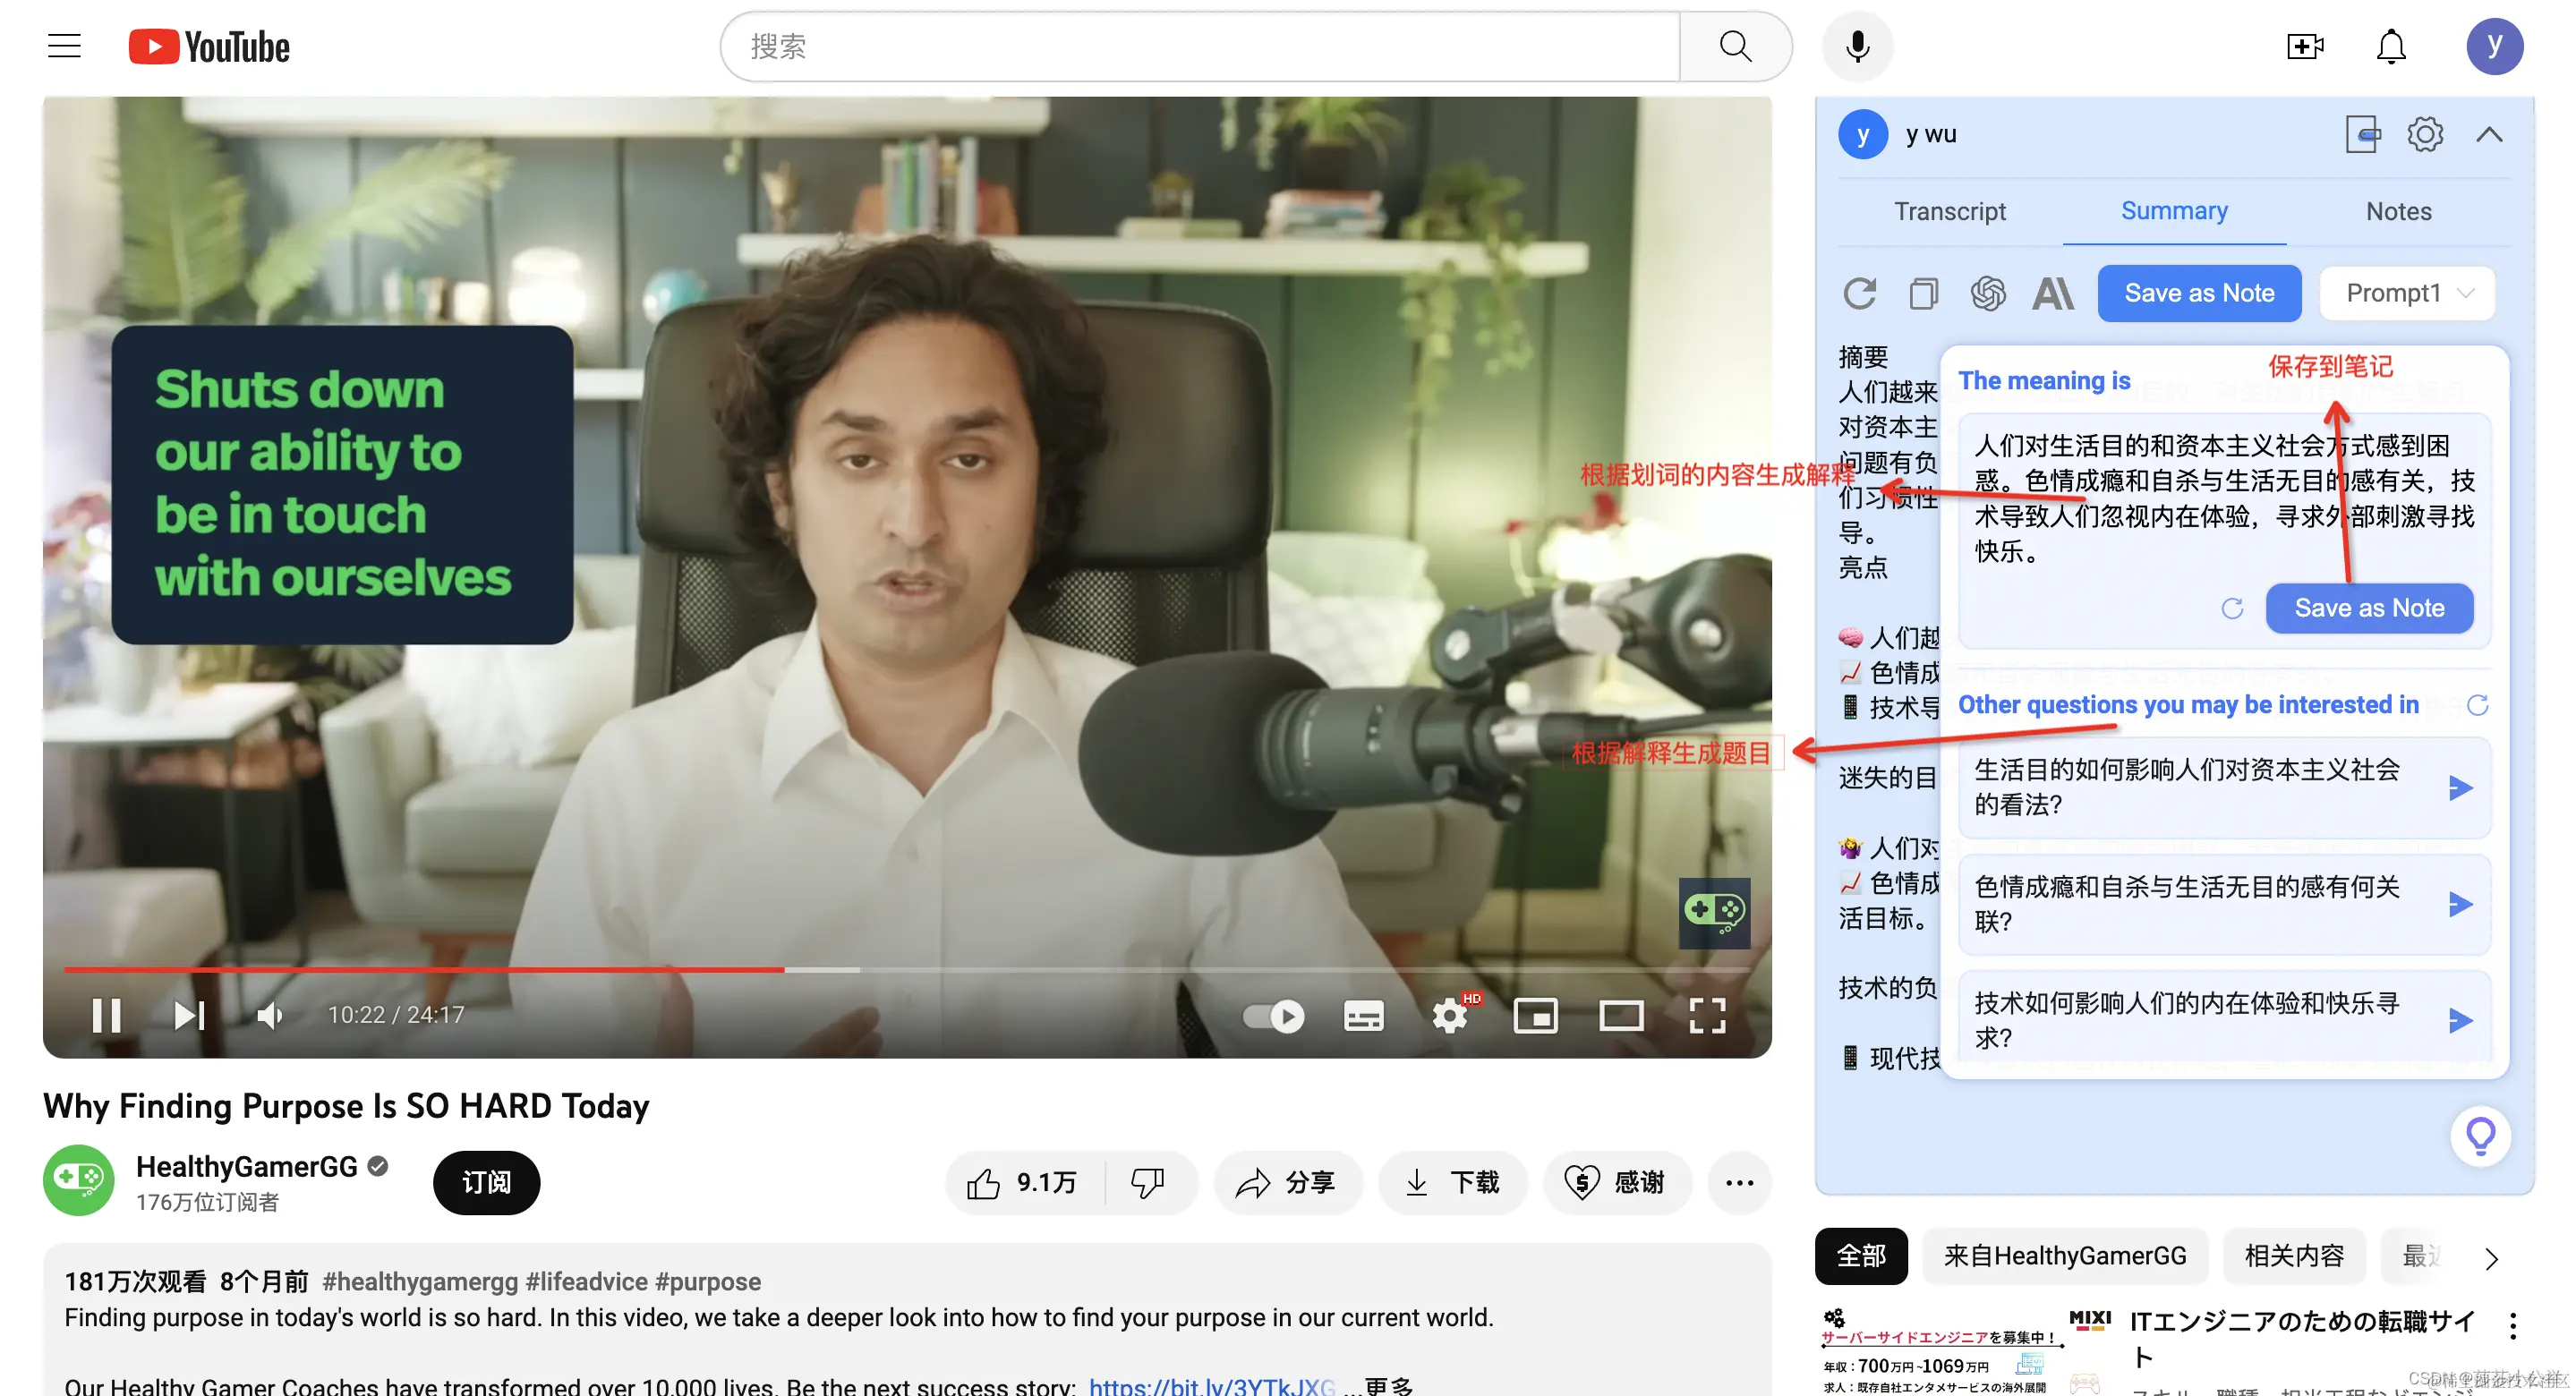Open extension settings gear icon
The image size is (2576, 1396).
click(2424, 134)
